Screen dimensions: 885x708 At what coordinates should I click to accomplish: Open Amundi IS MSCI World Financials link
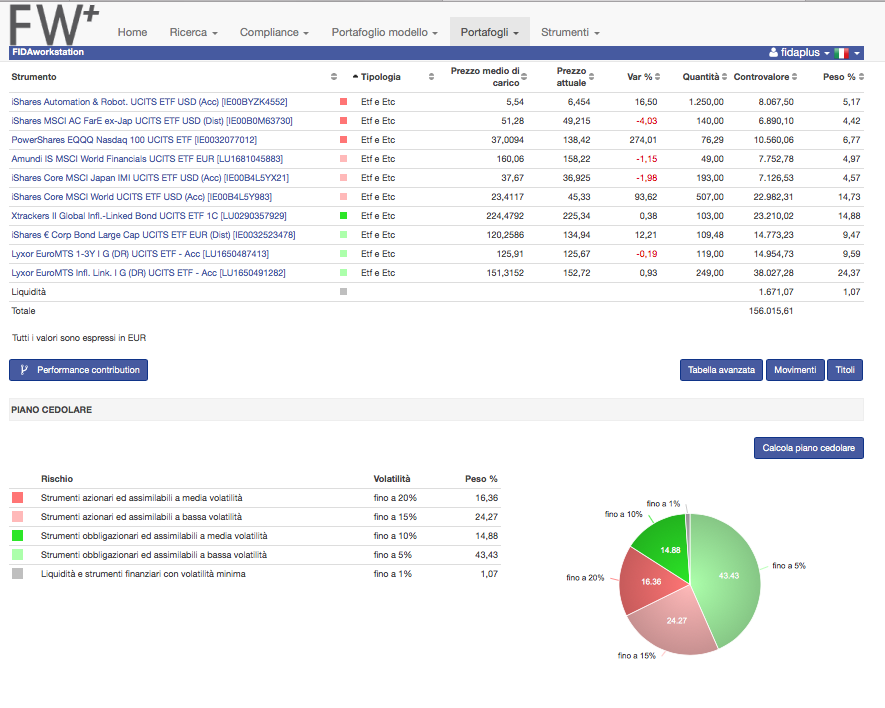(x=147, y=159)
